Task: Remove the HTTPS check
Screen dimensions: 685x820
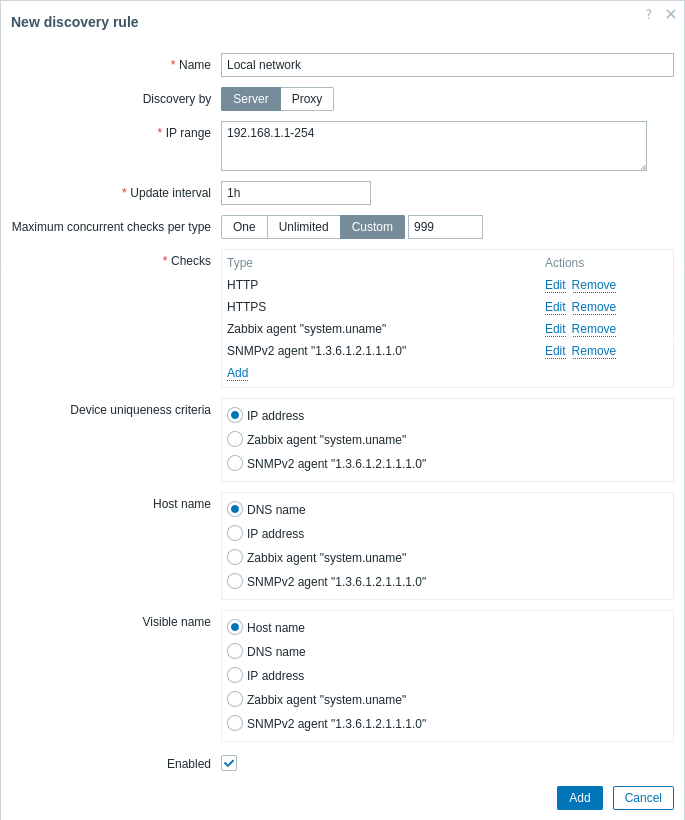Action: click(x=594, y=307)
